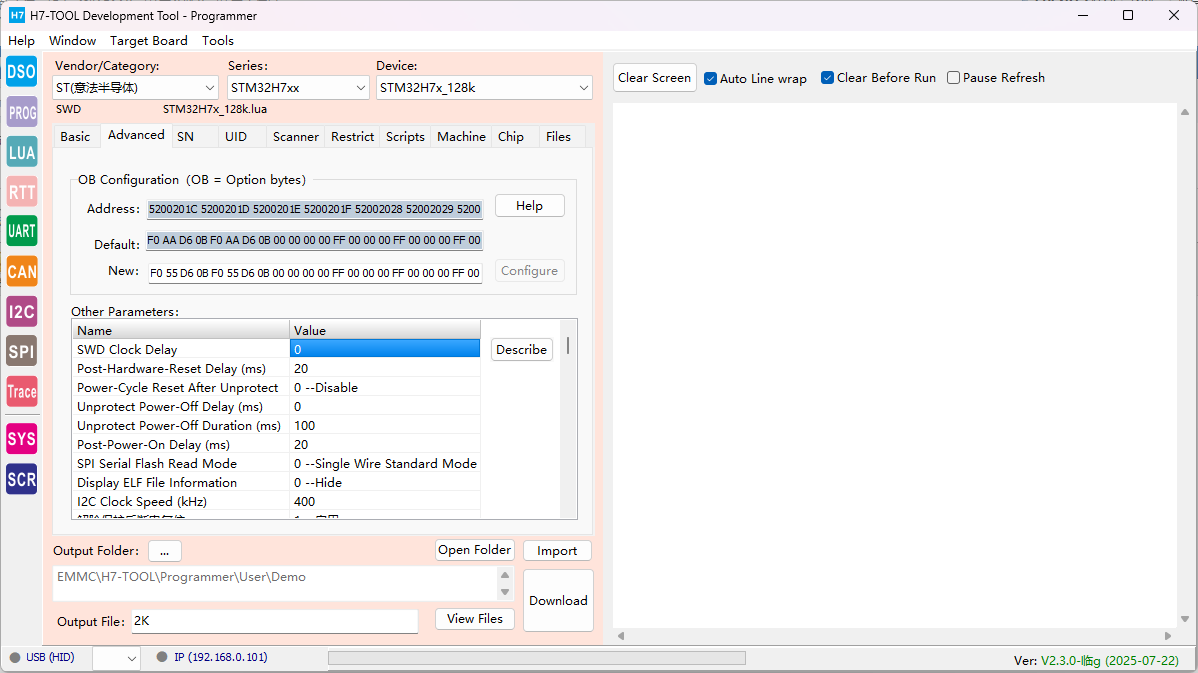Select the I2C Clock Speed (kHz) row

277,502
